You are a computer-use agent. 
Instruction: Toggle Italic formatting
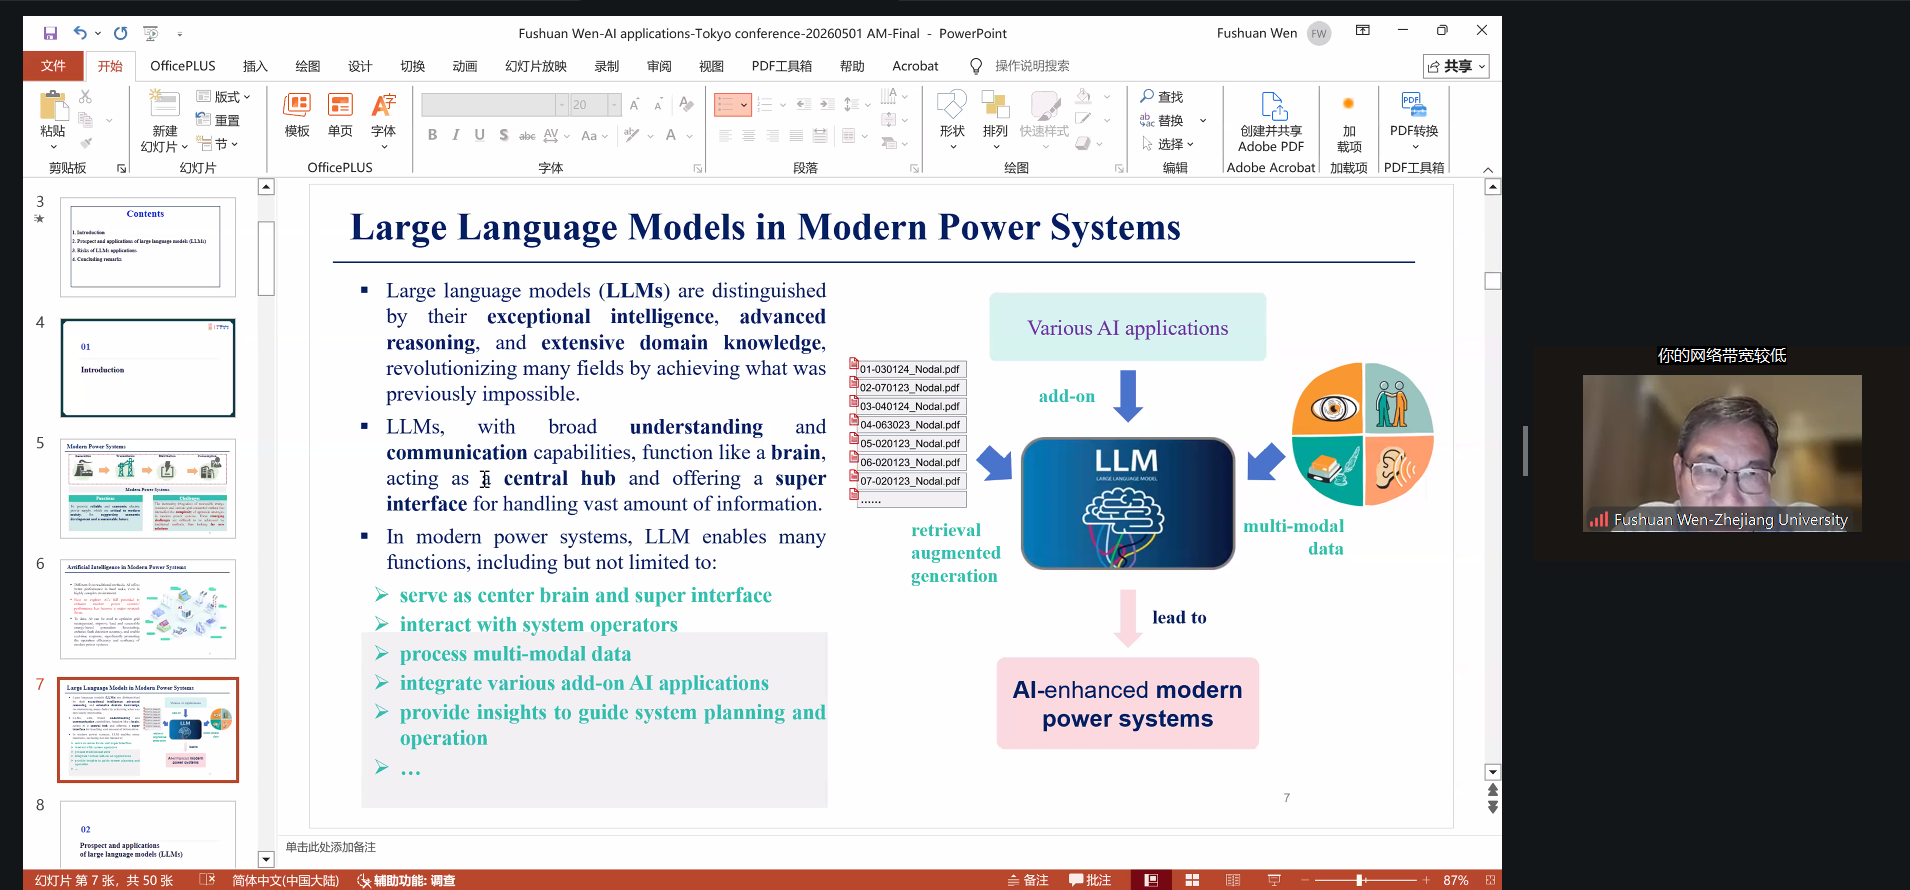tap(456, 135)
